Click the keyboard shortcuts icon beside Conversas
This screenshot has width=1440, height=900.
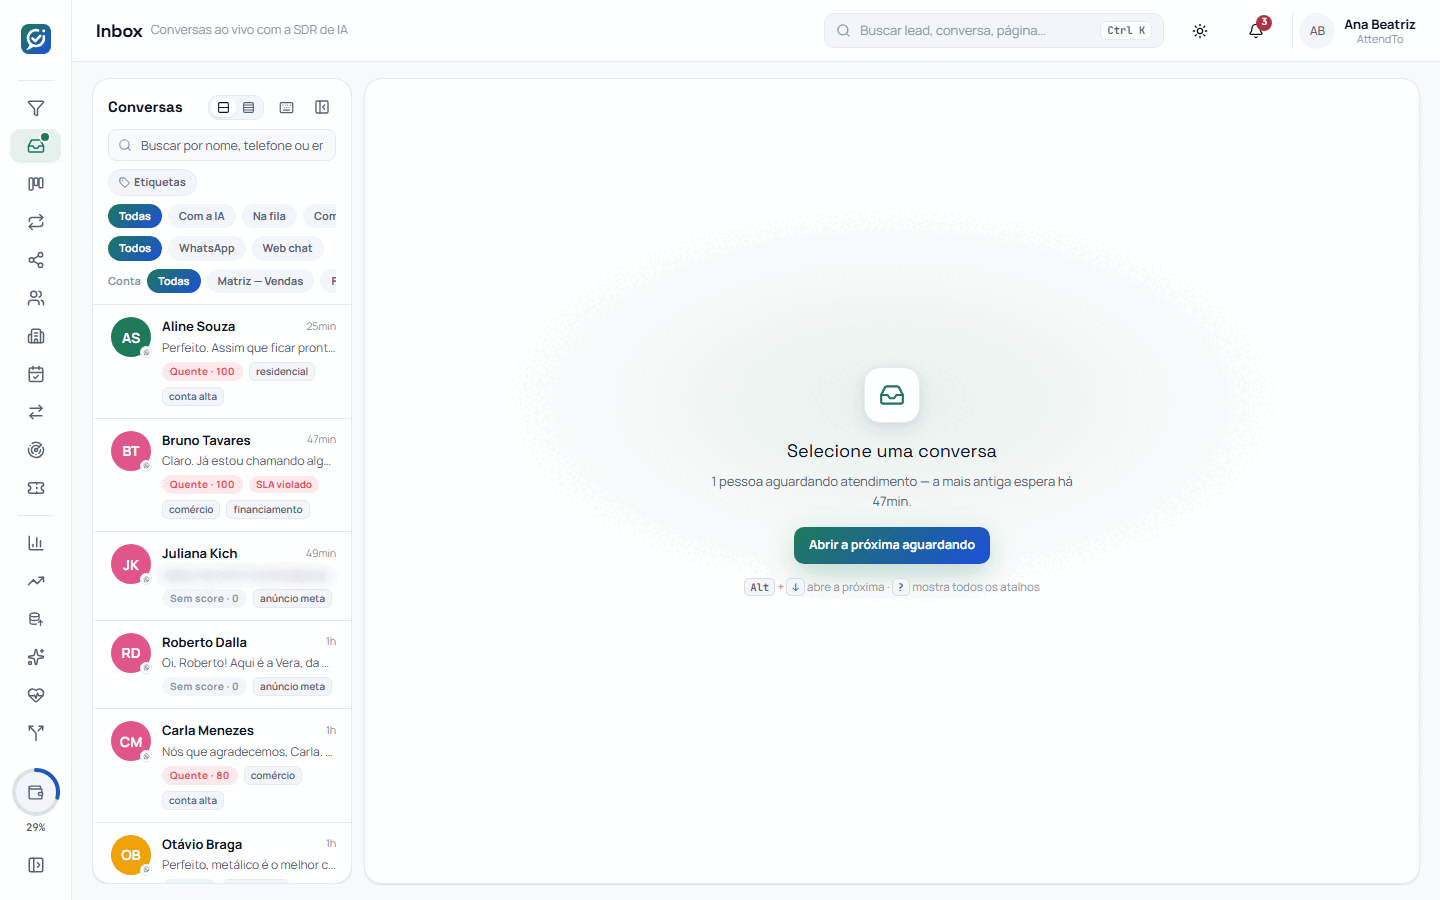pos(287,107)
